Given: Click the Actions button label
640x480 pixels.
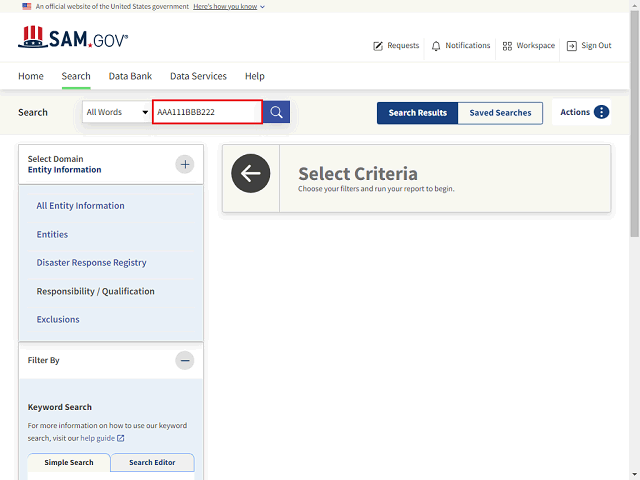Looking at the screenshot, I should click(x=575, y=112).
